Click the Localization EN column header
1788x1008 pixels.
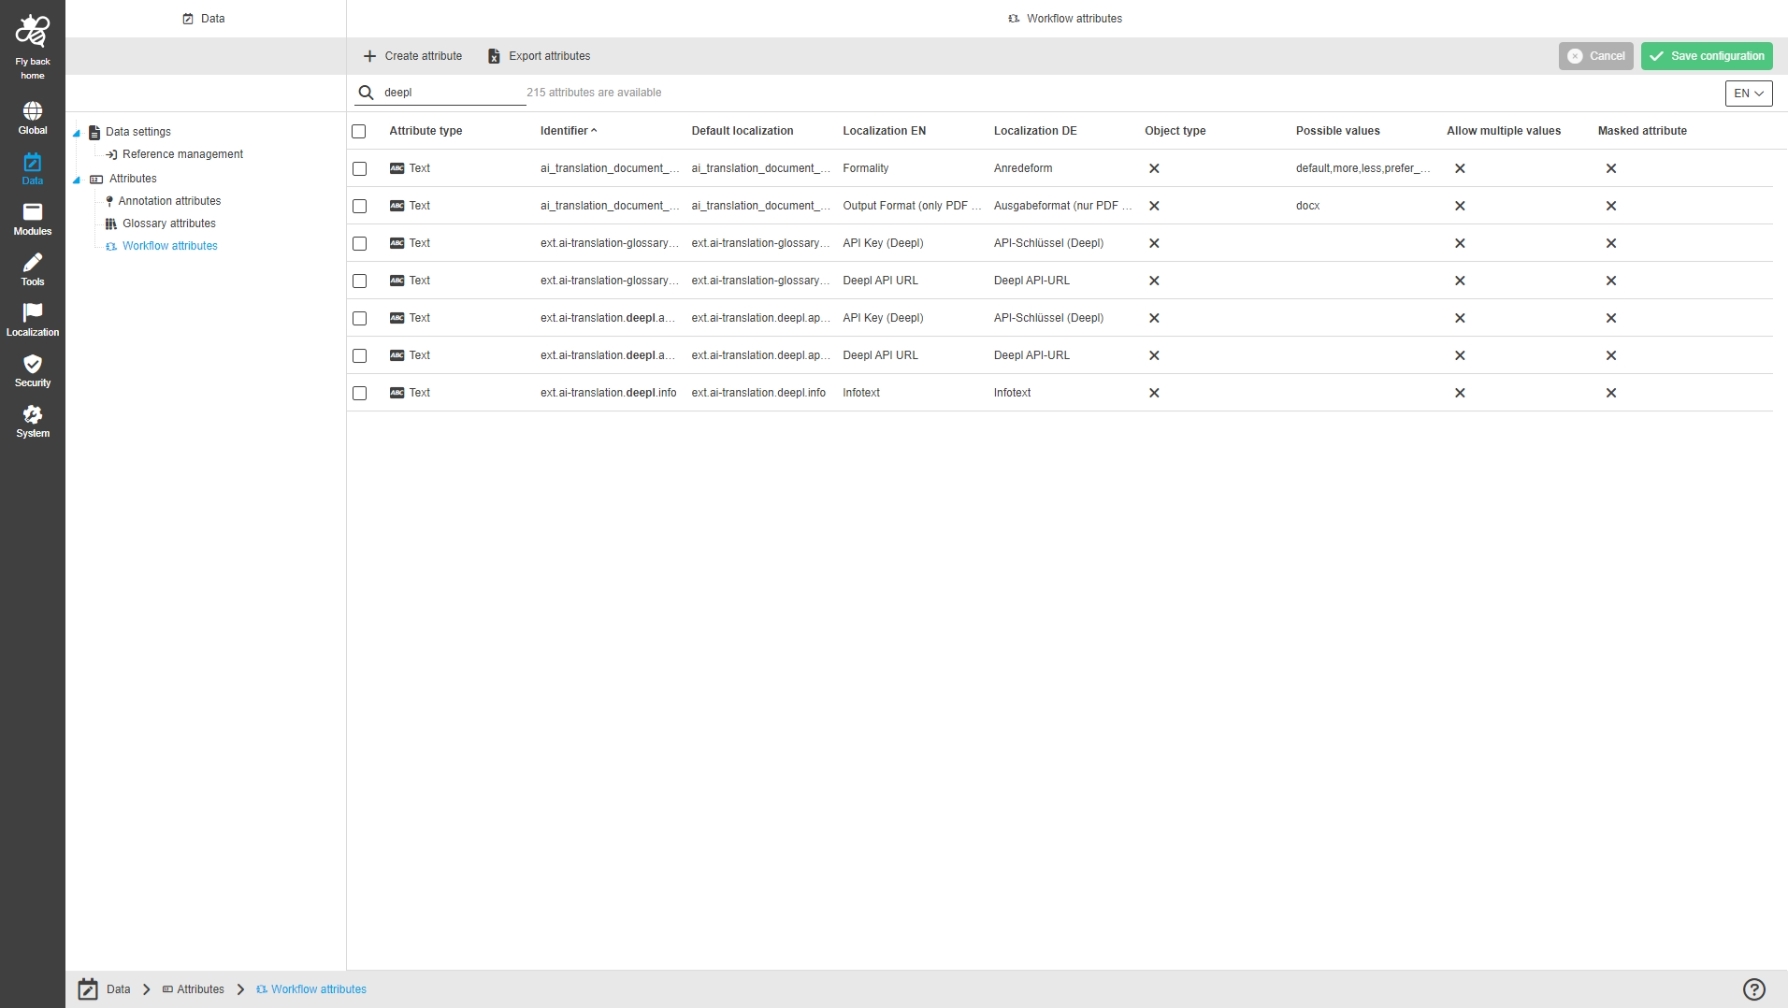(884, 131)
